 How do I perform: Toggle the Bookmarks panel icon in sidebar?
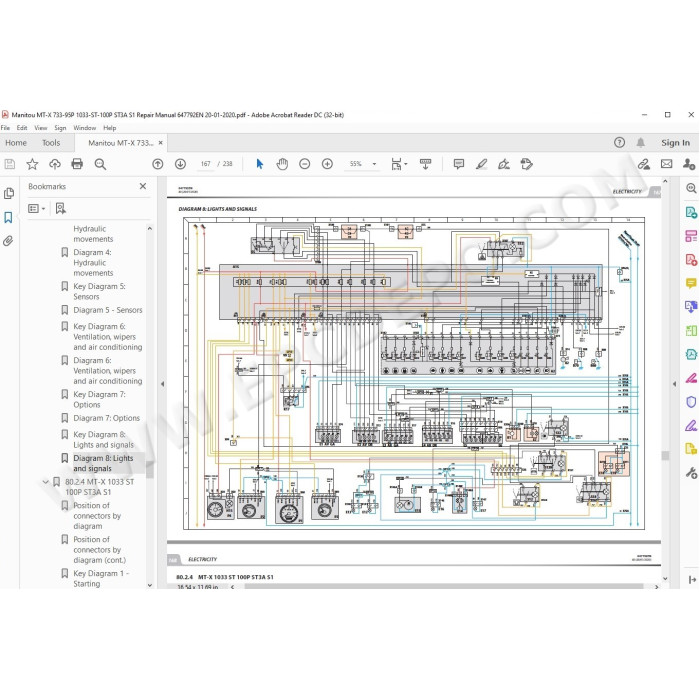pos(8,217)
